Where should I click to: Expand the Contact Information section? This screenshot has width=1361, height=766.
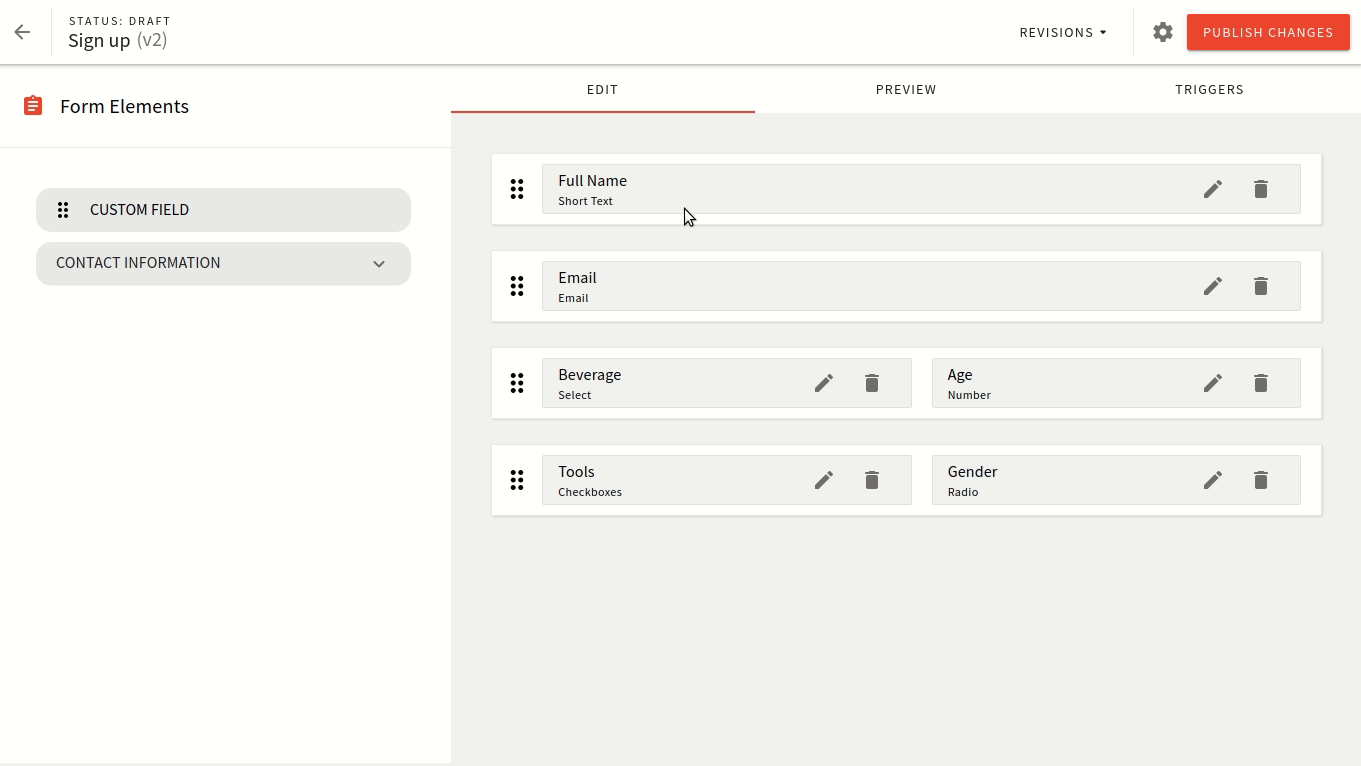379,264
